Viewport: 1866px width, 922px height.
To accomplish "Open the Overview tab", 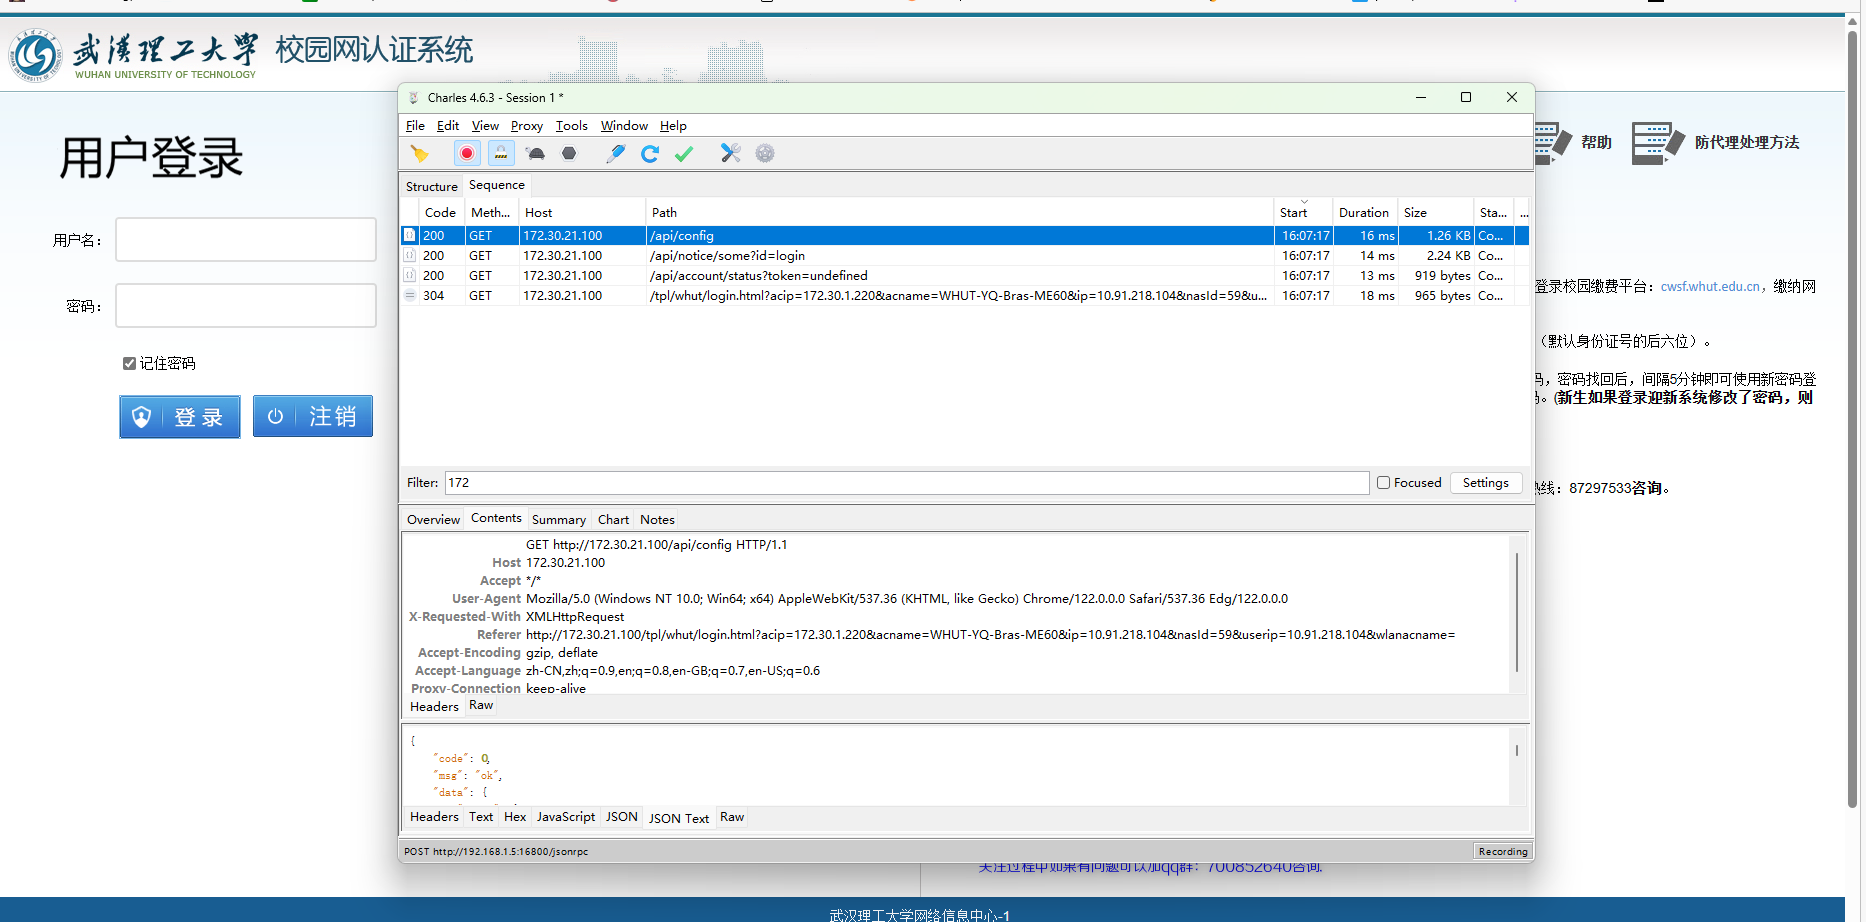I will tap(433, 519).
